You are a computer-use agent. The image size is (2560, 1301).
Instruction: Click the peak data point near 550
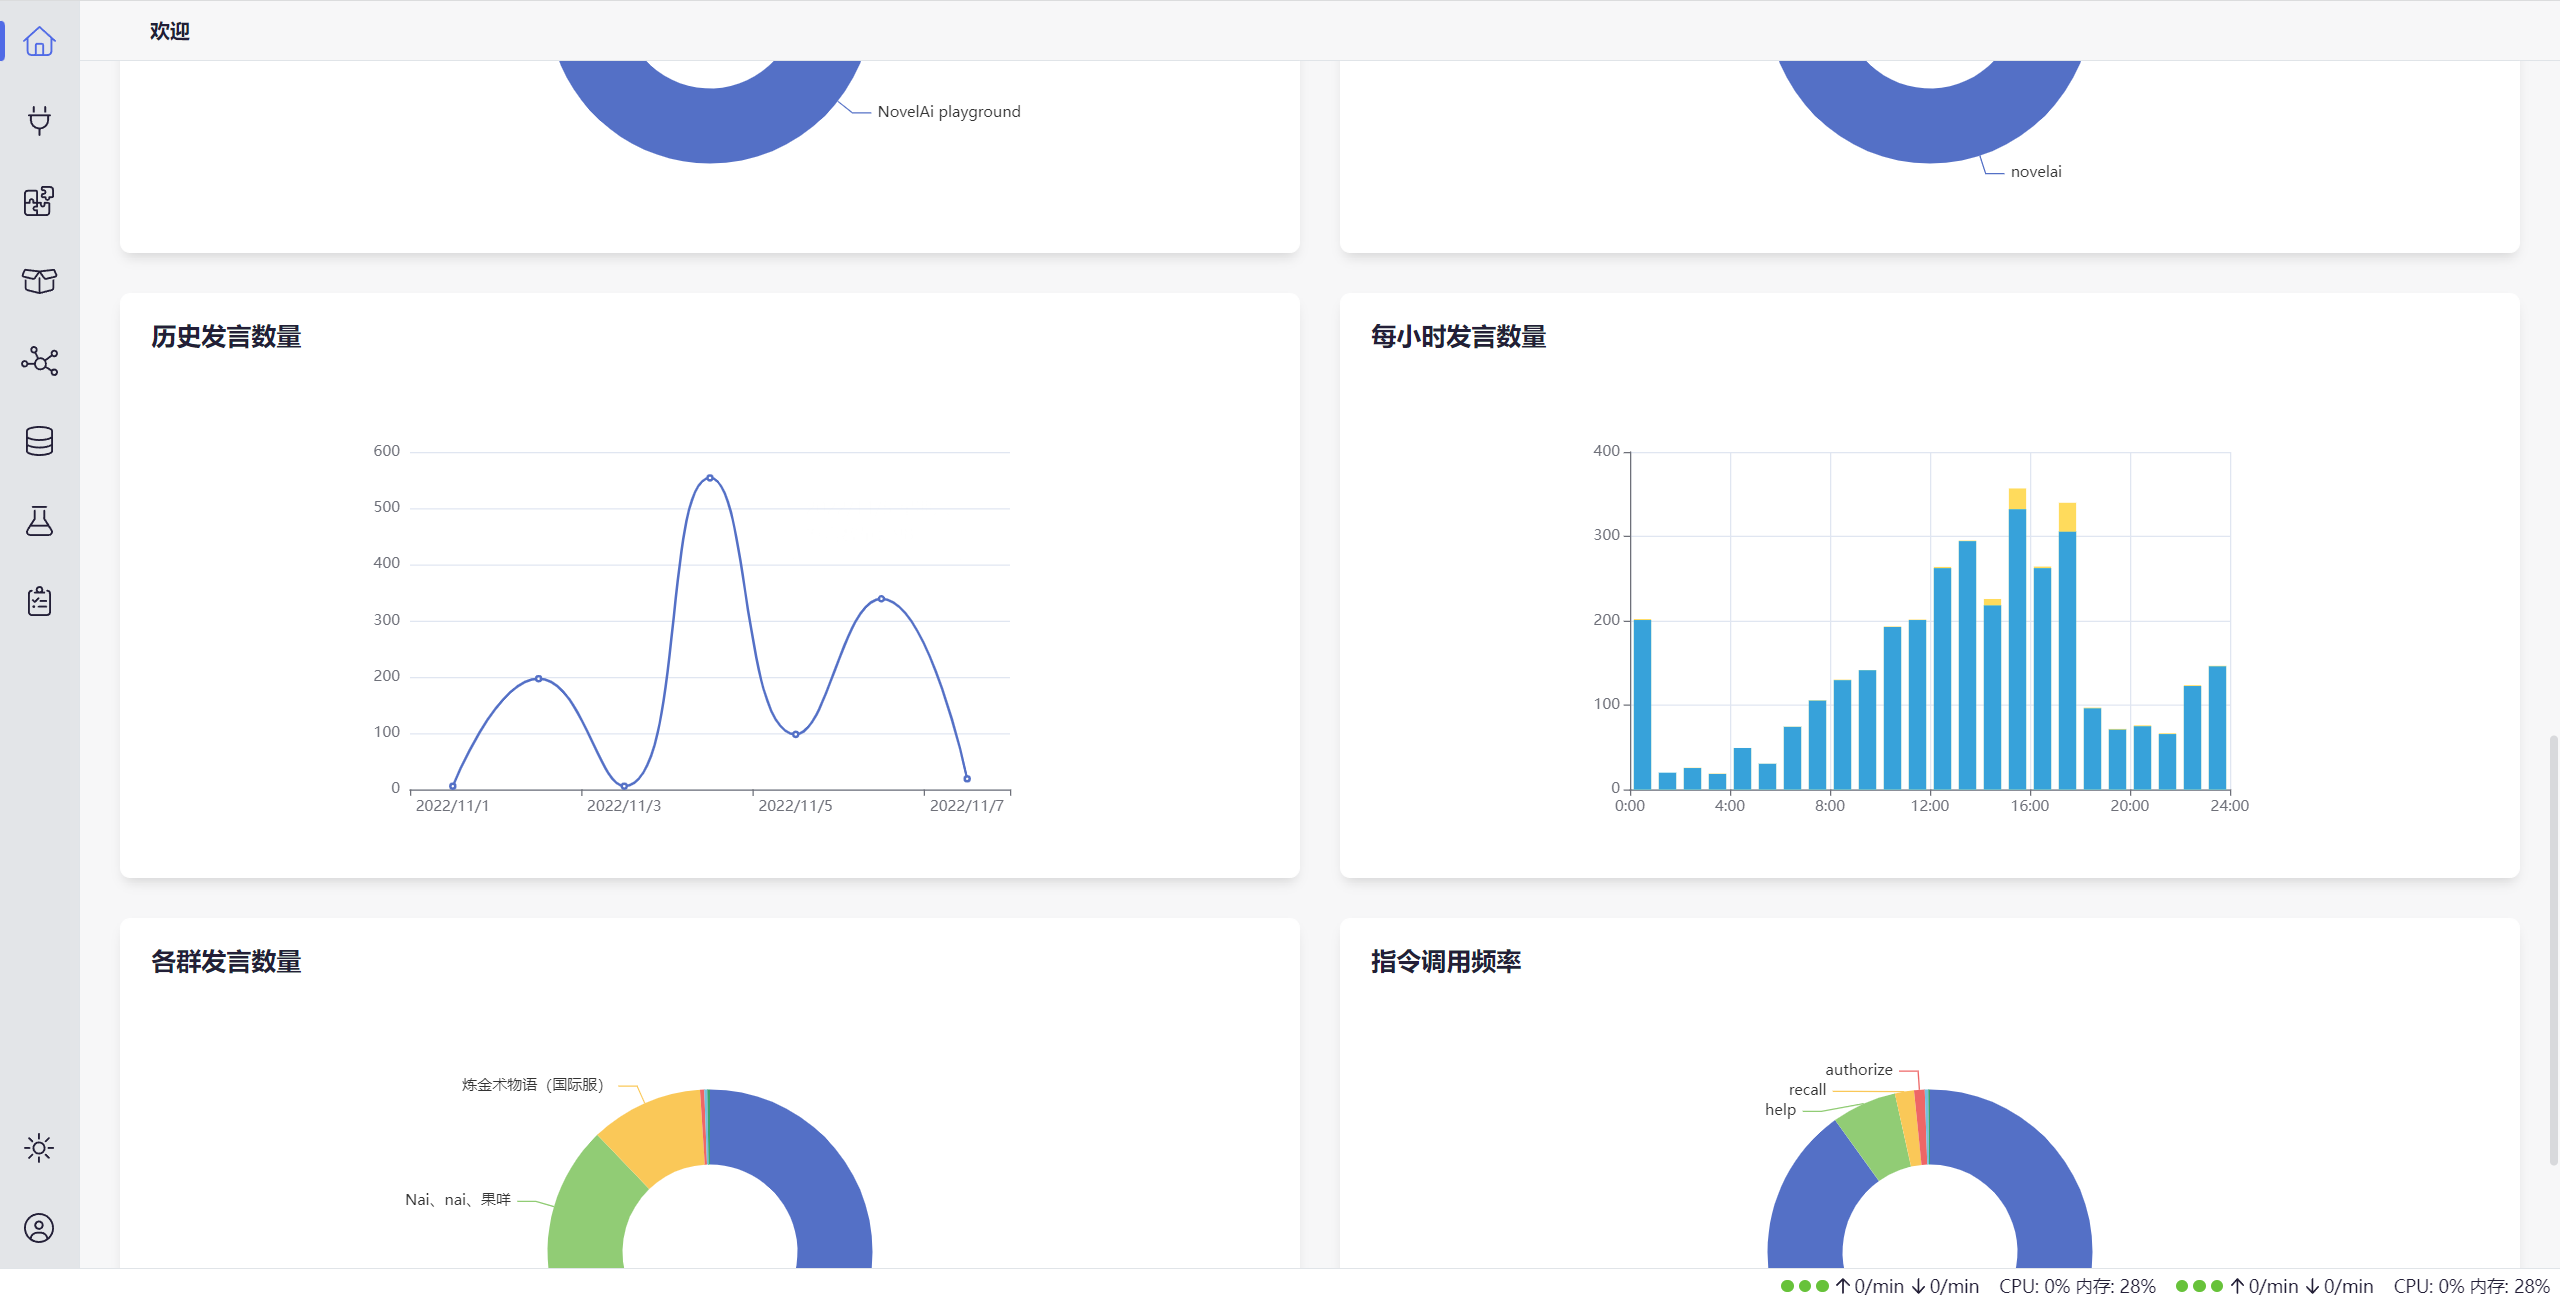[710, 478]
